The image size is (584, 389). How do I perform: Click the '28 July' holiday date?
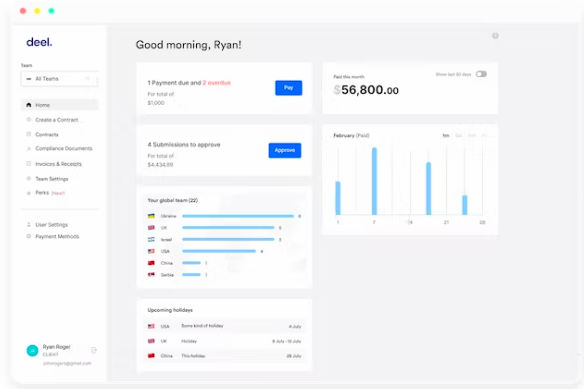pos(294,356)
